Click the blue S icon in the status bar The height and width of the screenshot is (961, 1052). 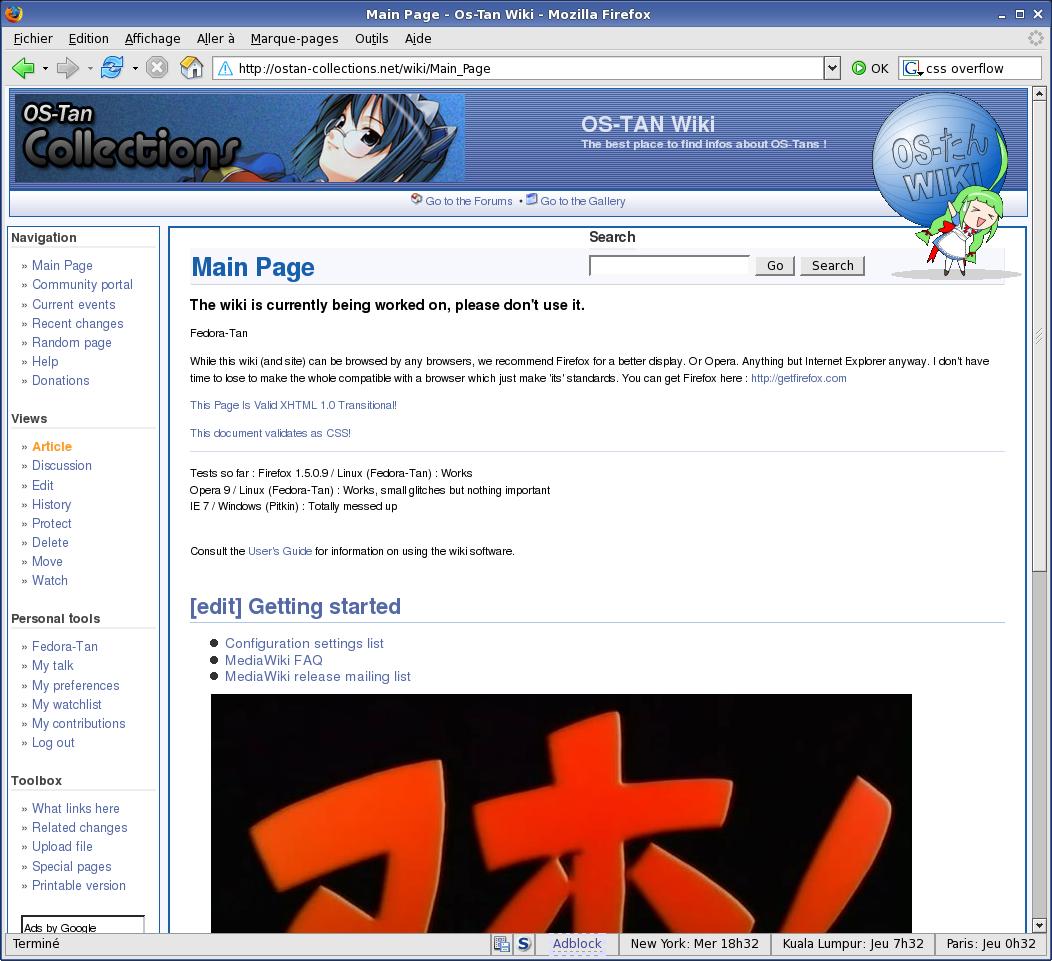point(524,944)
